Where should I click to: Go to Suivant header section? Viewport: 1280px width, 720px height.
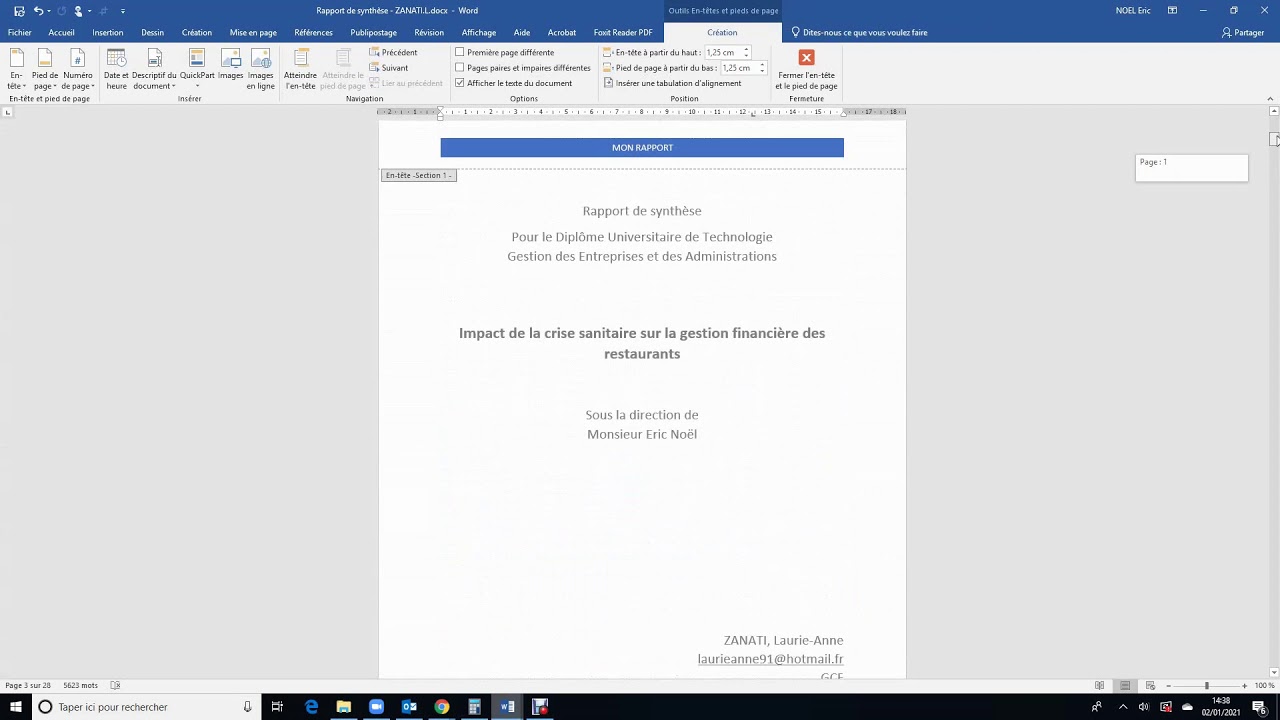tap(388, 68)
